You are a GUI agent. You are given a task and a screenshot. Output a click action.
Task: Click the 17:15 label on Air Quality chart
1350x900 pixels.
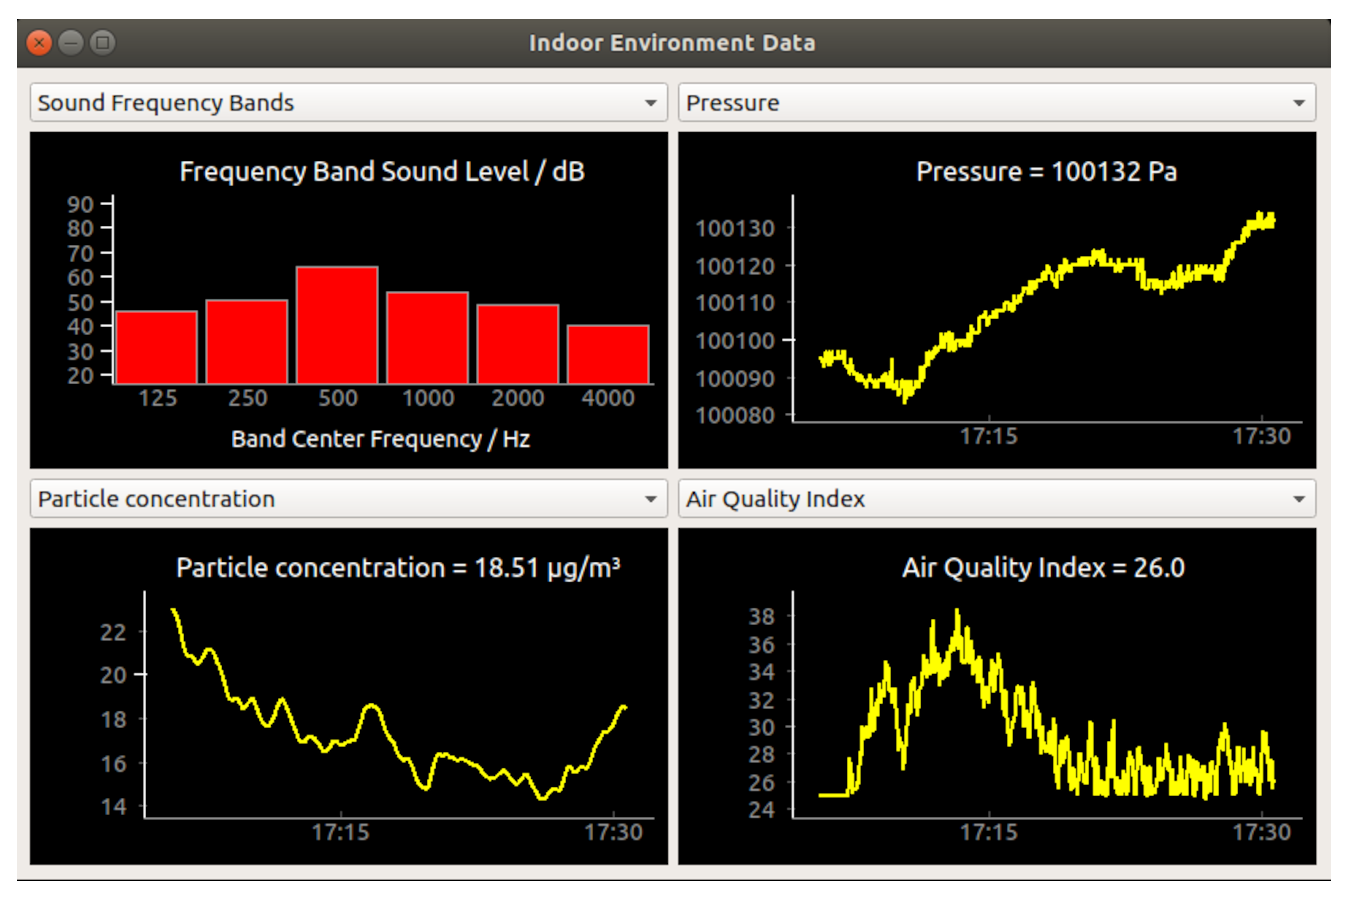coord(989,832)
